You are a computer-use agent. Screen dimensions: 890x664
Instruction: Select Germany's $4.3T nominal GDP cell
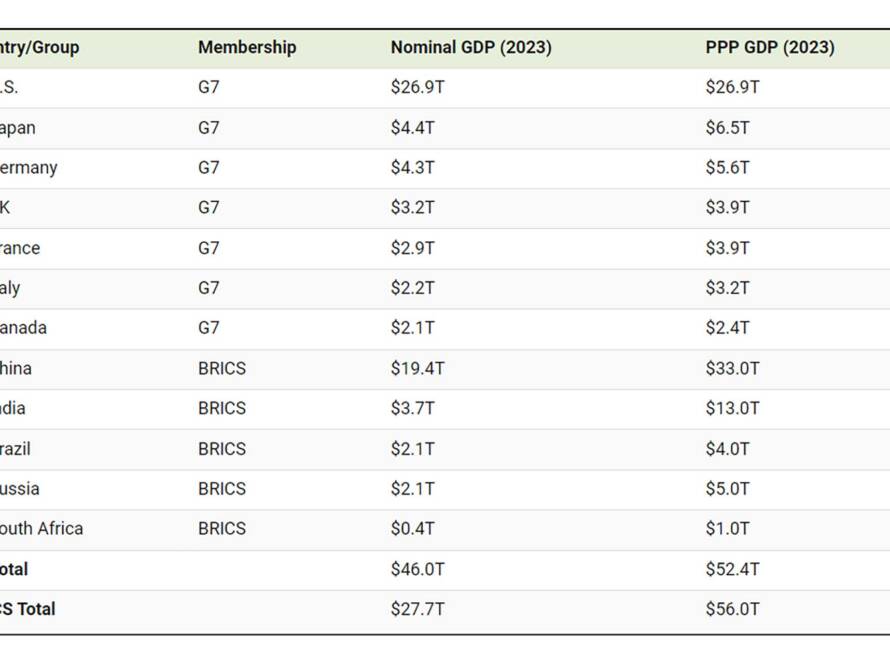412,167
